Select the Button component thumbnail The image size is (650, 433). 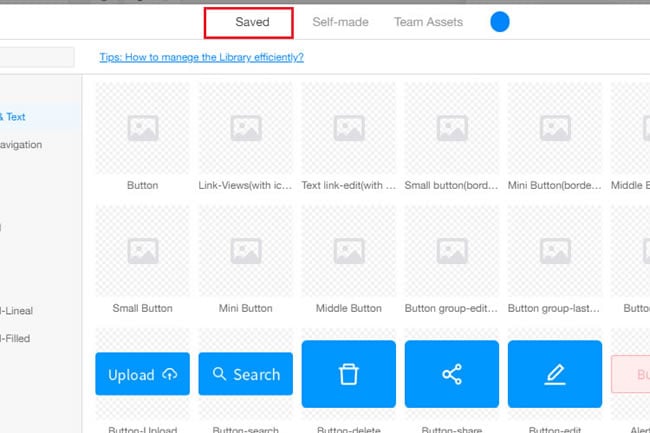point(143,128)
